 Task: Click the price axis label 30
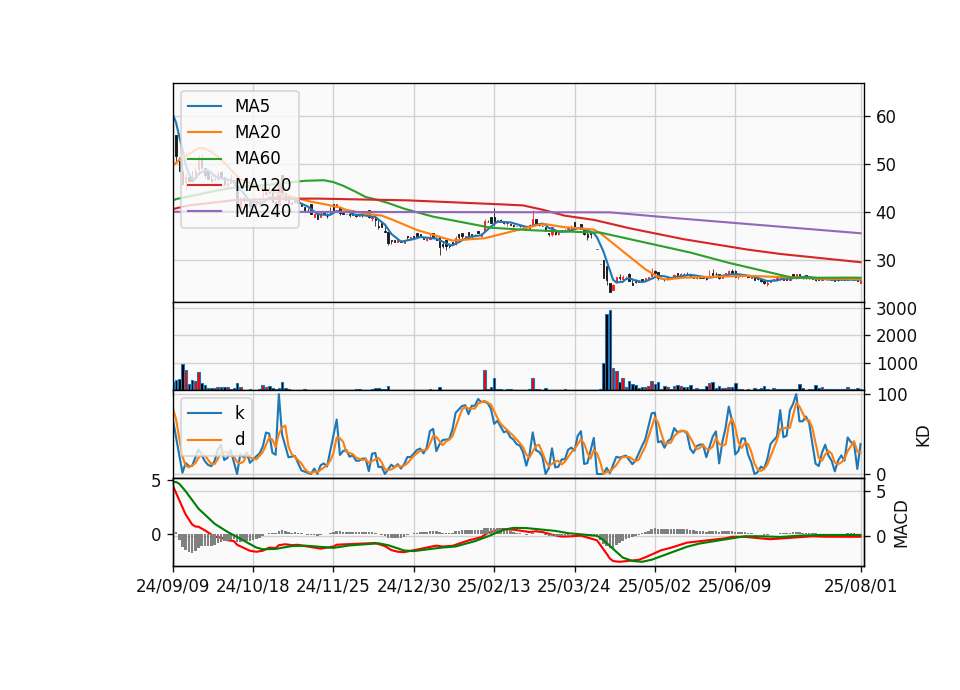coord(886,261)
